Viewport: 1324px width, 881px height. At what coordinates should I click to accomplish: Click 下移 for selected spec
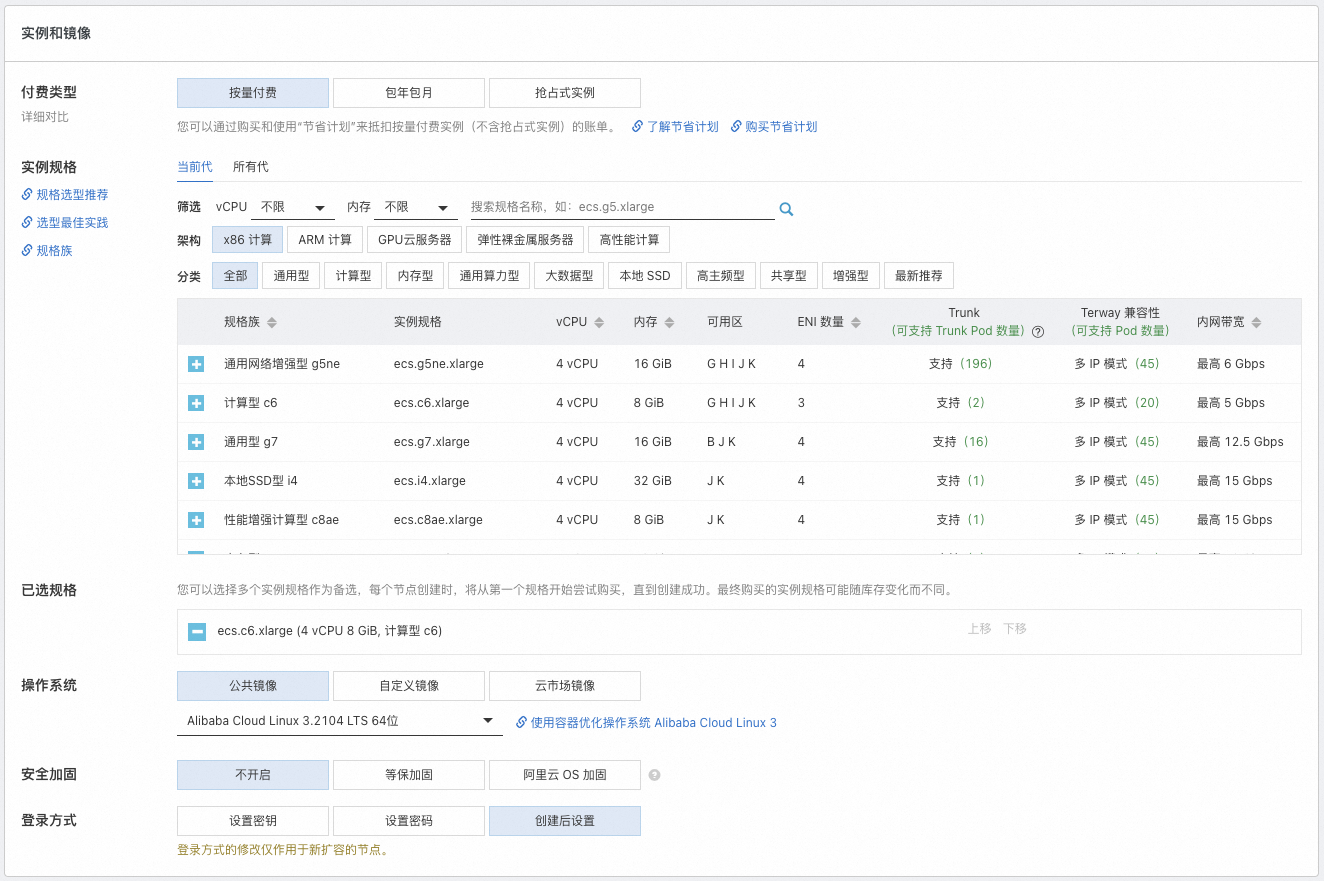(x=1015, y=629)
